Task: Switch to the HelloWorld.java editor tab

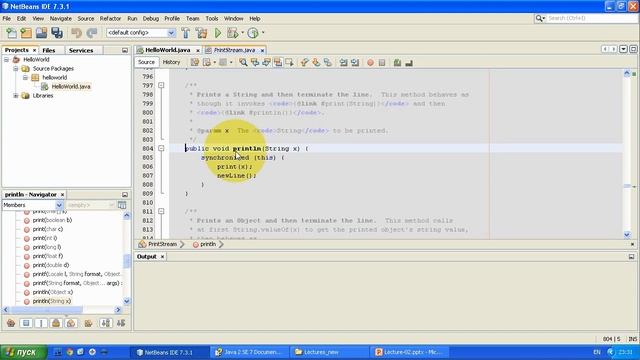Action: [x=167, y=50]
